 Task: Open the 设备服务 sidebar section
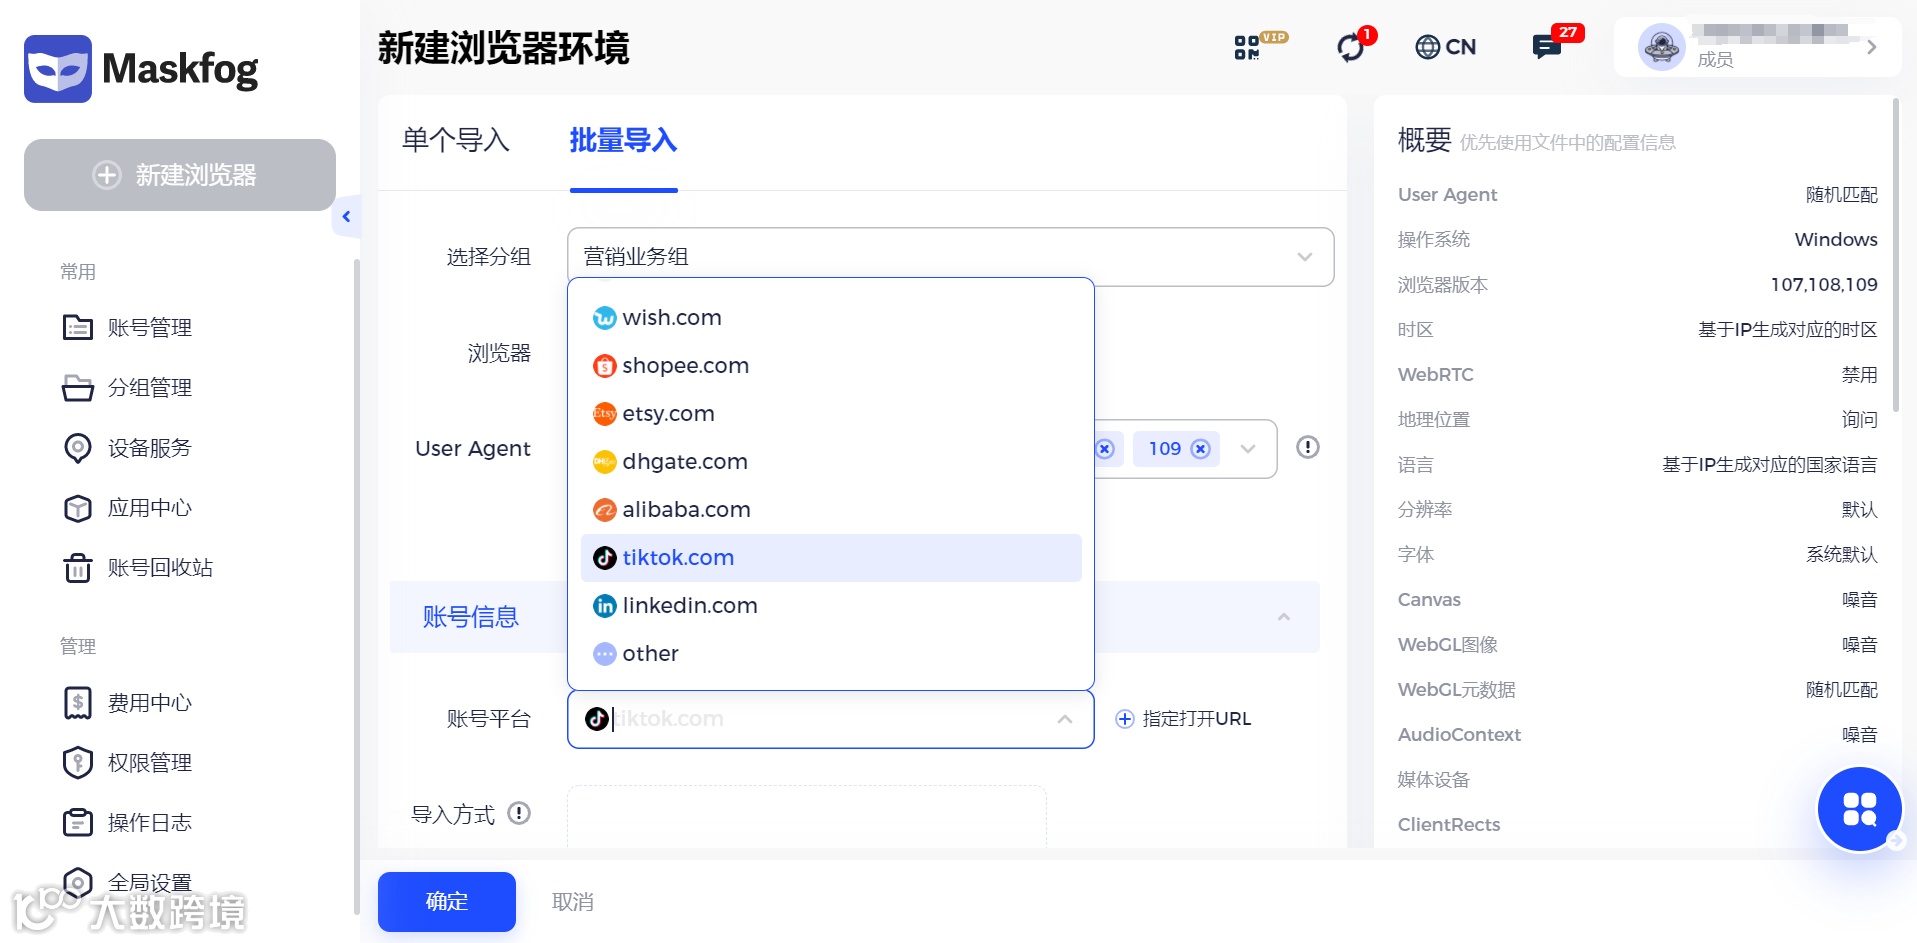[149, 448]
